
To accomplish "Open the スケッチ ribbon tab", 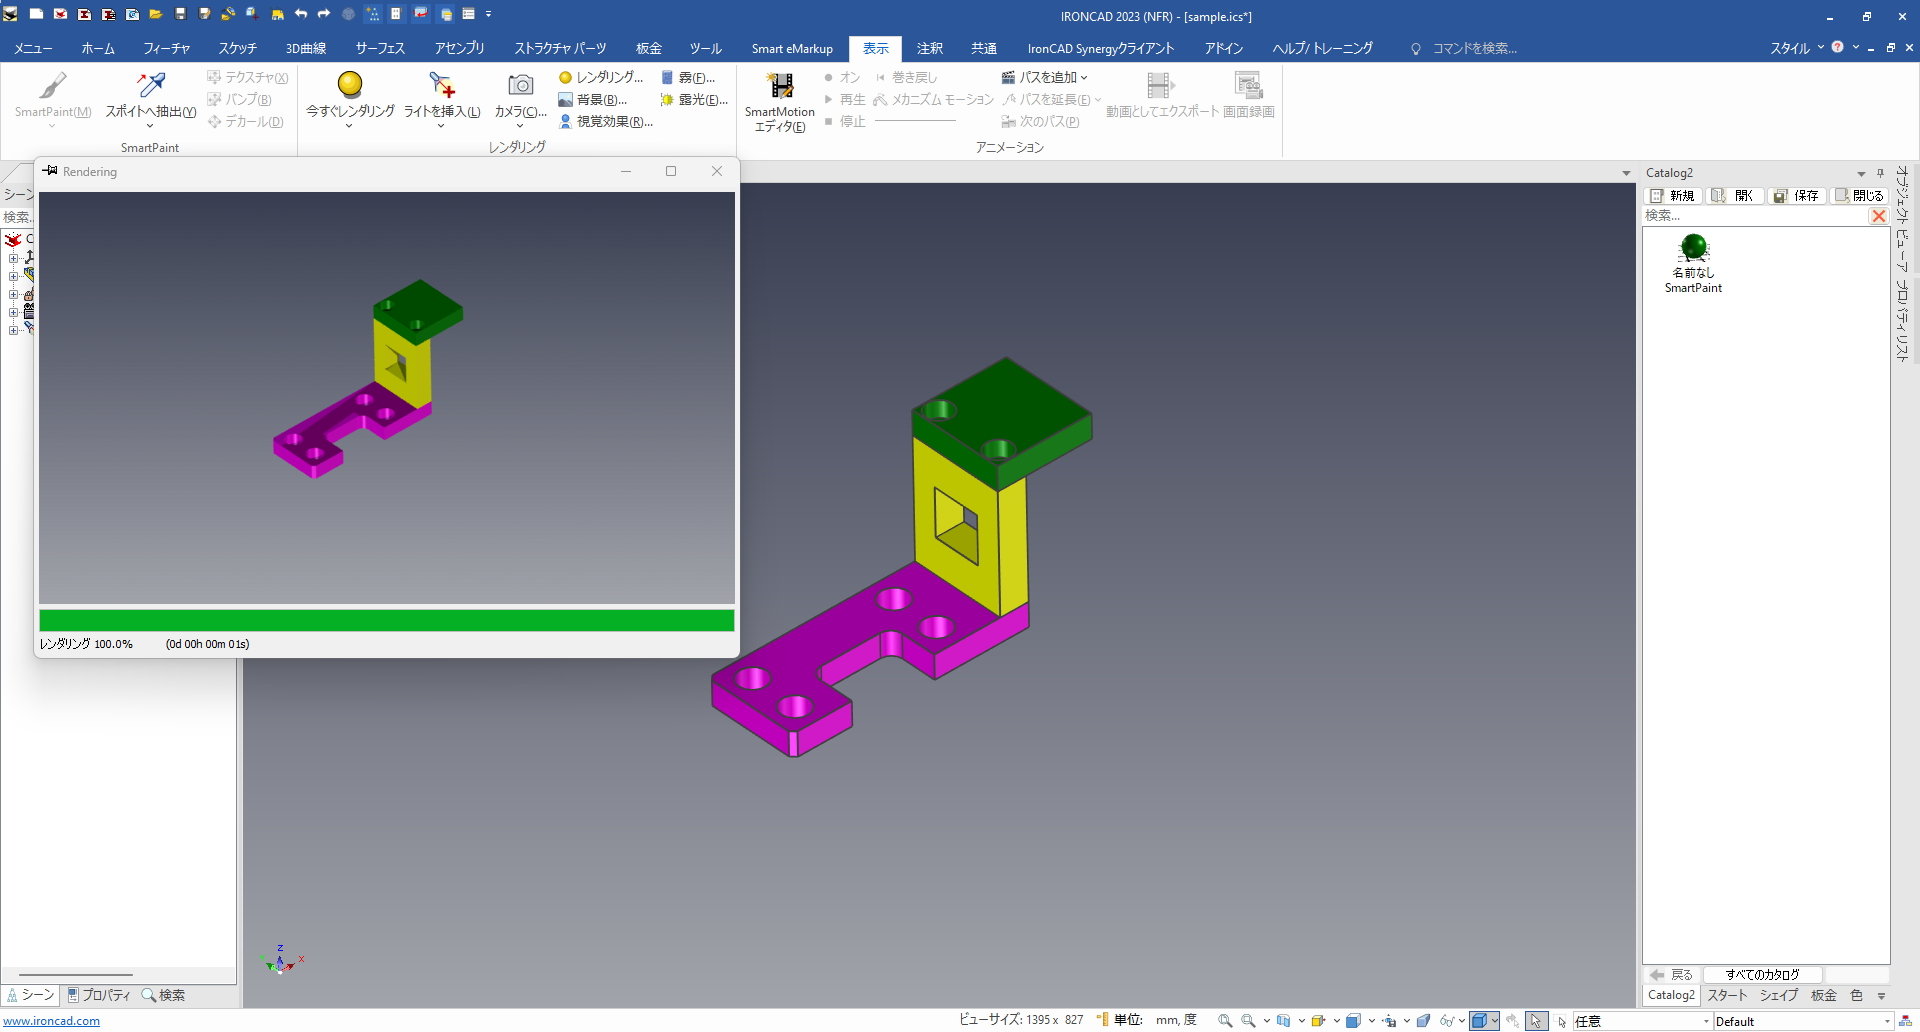I will pos(238,48).
